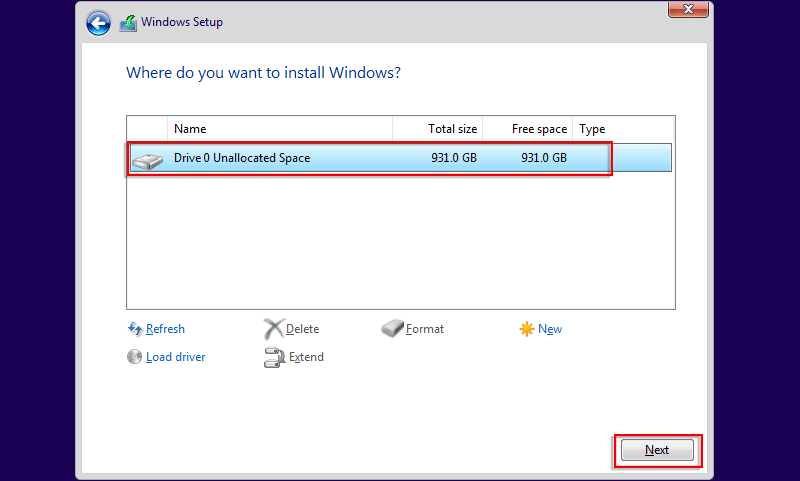The width and height of the screenshot is (800, 481).
Task: Click the hard drive icon for Drive 0
Action: [x=147, y=159]
